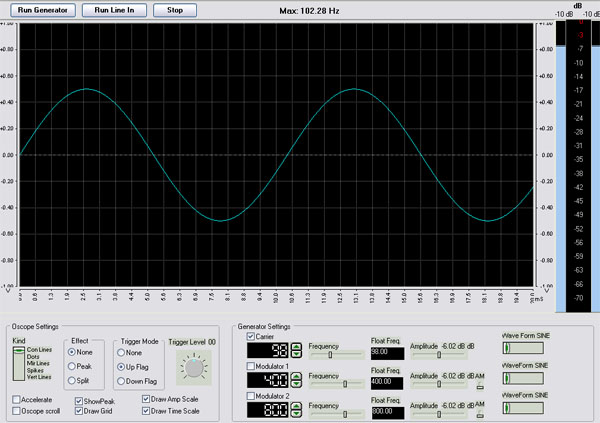Click Carrier Float Freq field 98.00
This screenshot has width=600, height=423.
click(x=387, y=353)
